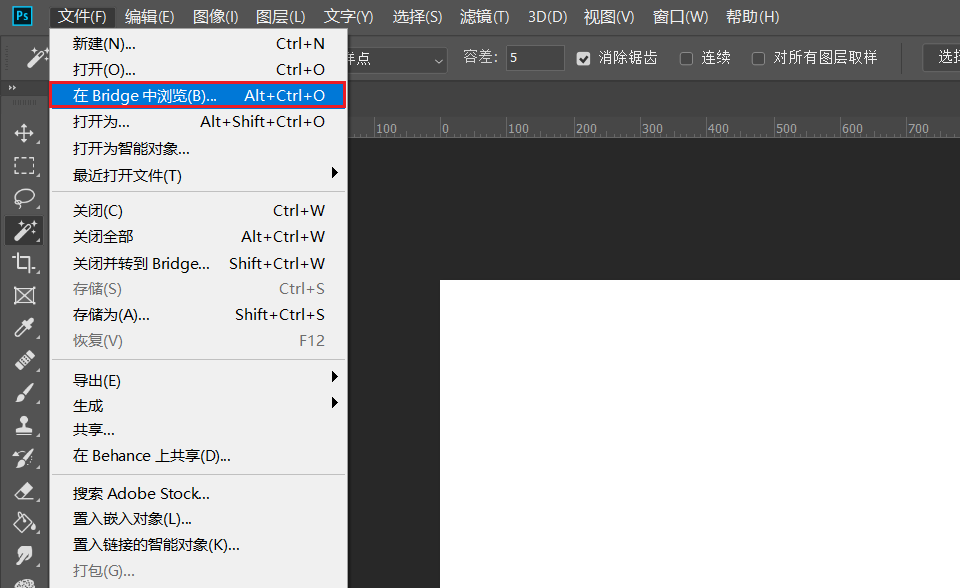Open the 窗口 menu
This screenshot has width=960, height=588.
pos(680,16)
